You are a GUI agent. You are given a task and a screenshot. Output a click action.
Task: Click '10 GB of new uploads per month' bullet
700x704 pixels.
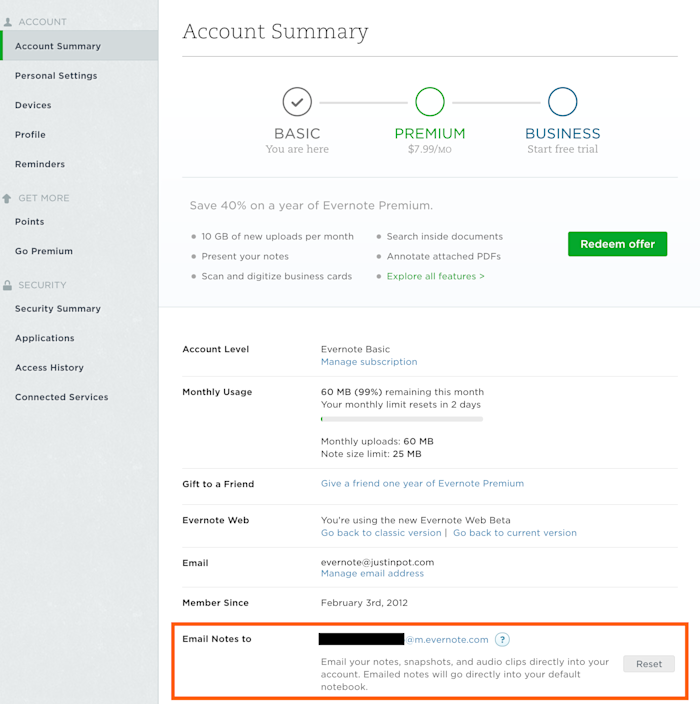tap(277, 236)
